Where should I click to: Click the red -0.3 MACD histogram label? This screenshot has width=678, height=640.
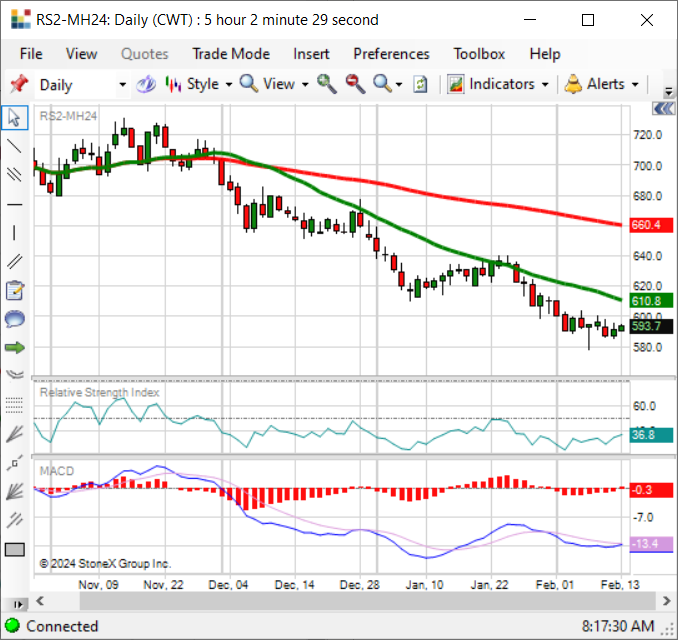coord(651,490)
